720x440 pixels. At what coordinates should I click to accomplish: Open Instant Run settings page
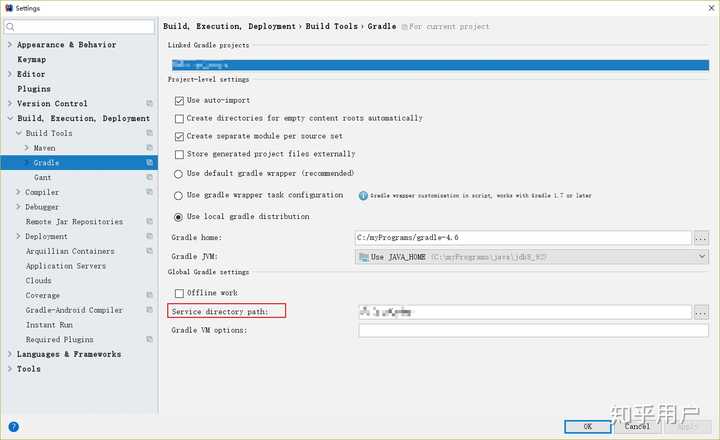point(49,325)
